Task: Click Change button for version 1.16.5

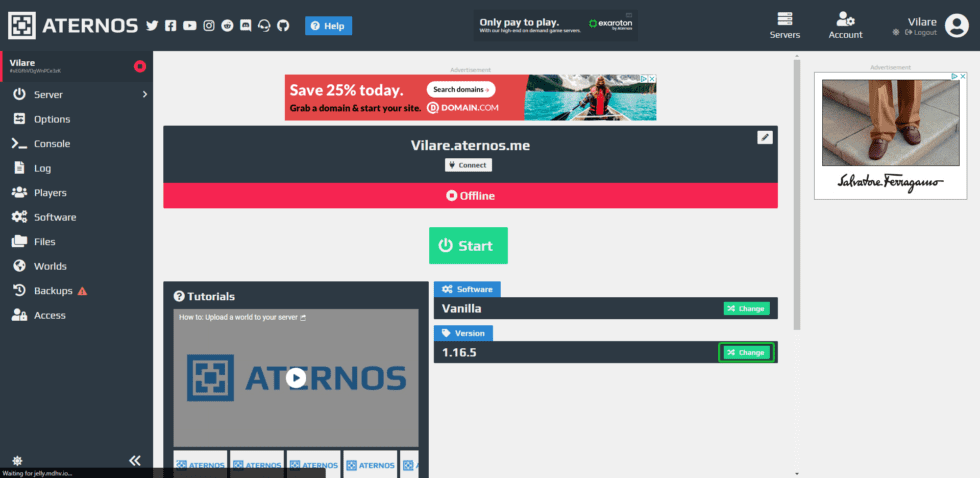Action: 746,352
